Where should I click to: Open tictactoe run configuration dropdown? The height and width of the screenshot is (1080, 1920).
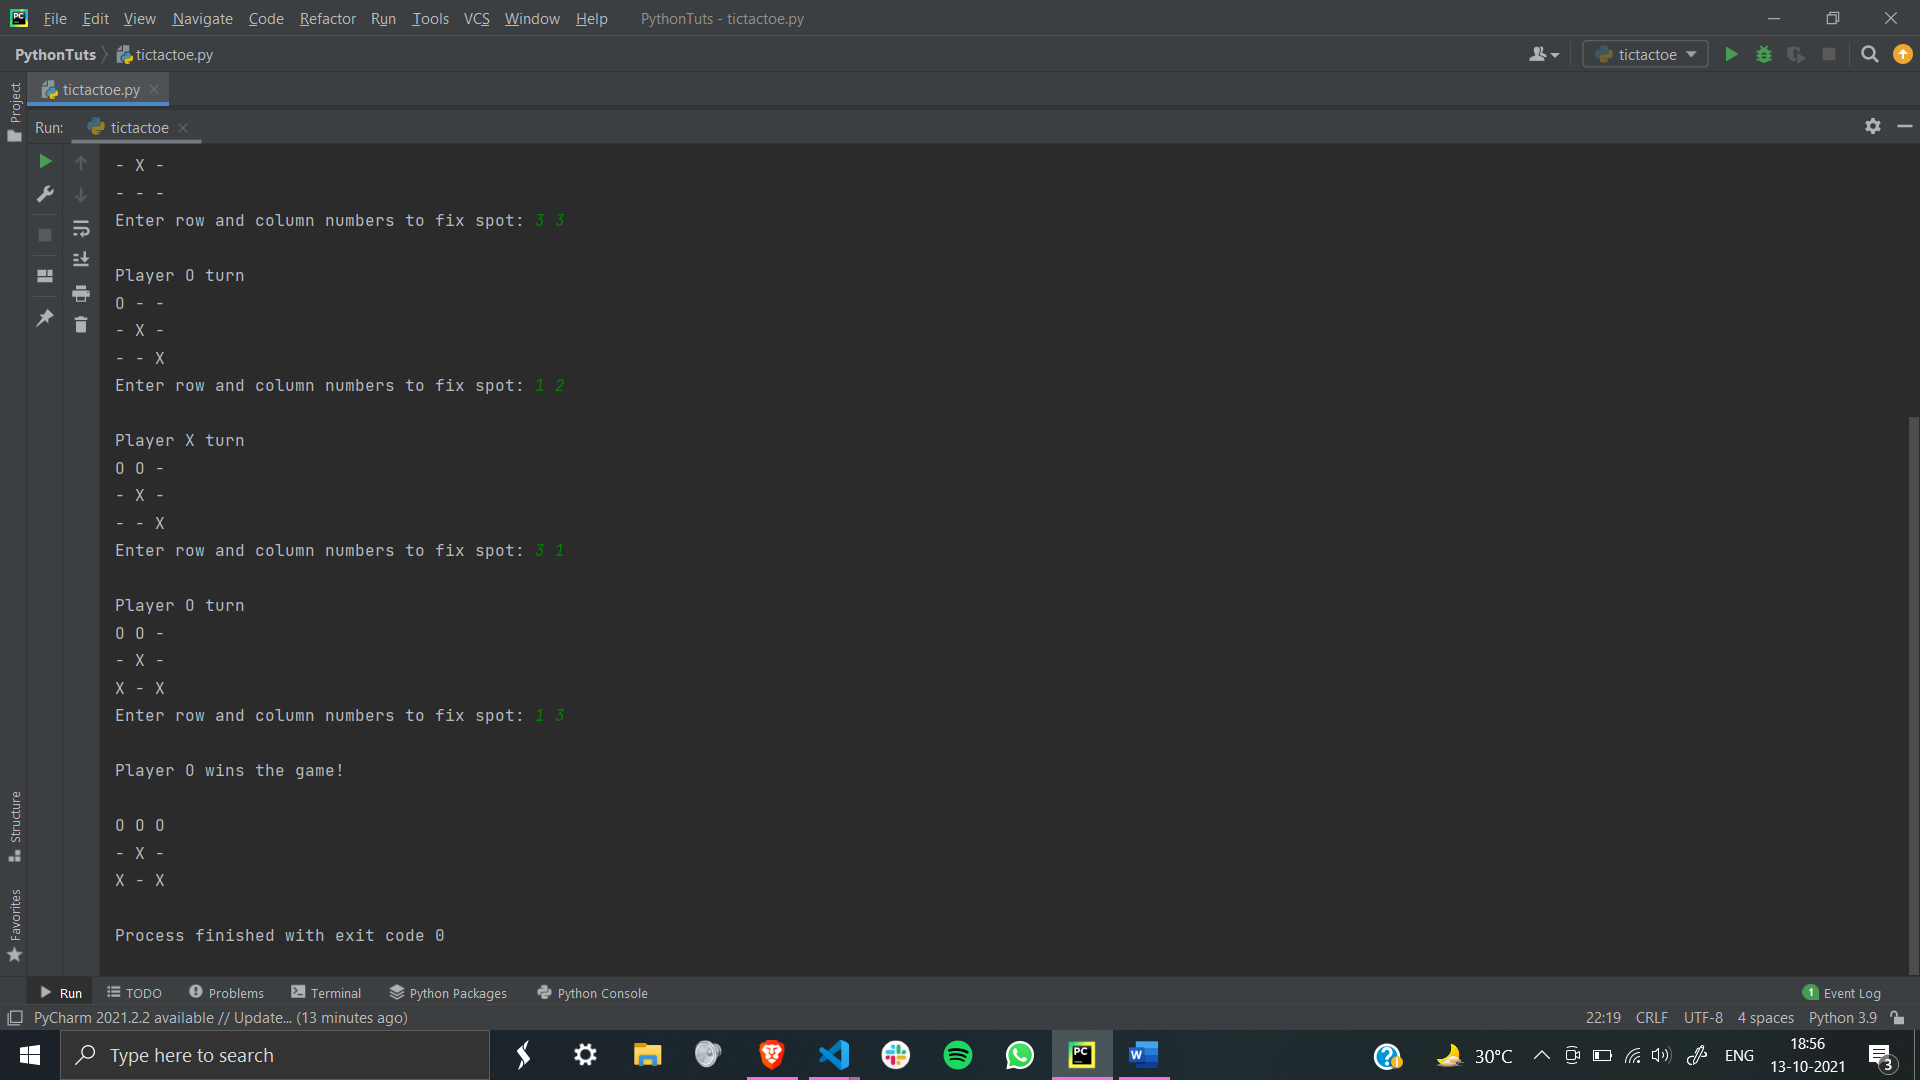click(x=1646, y=55)
